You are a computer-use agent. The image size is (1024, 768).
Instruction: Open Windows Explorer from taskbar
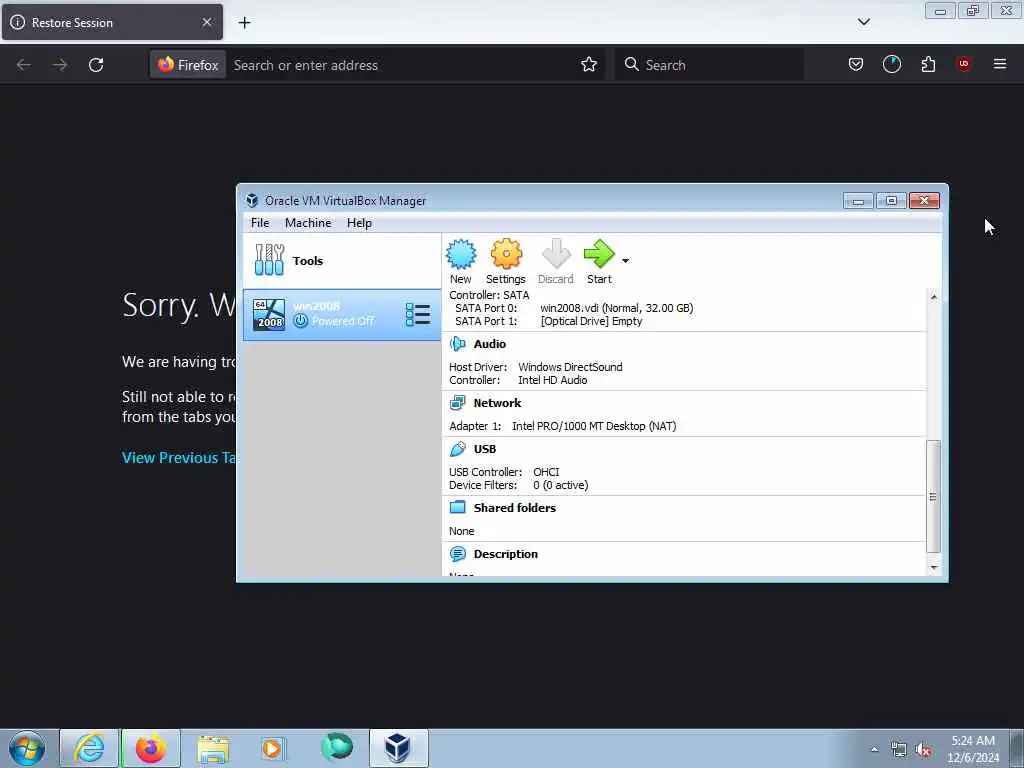213,748
